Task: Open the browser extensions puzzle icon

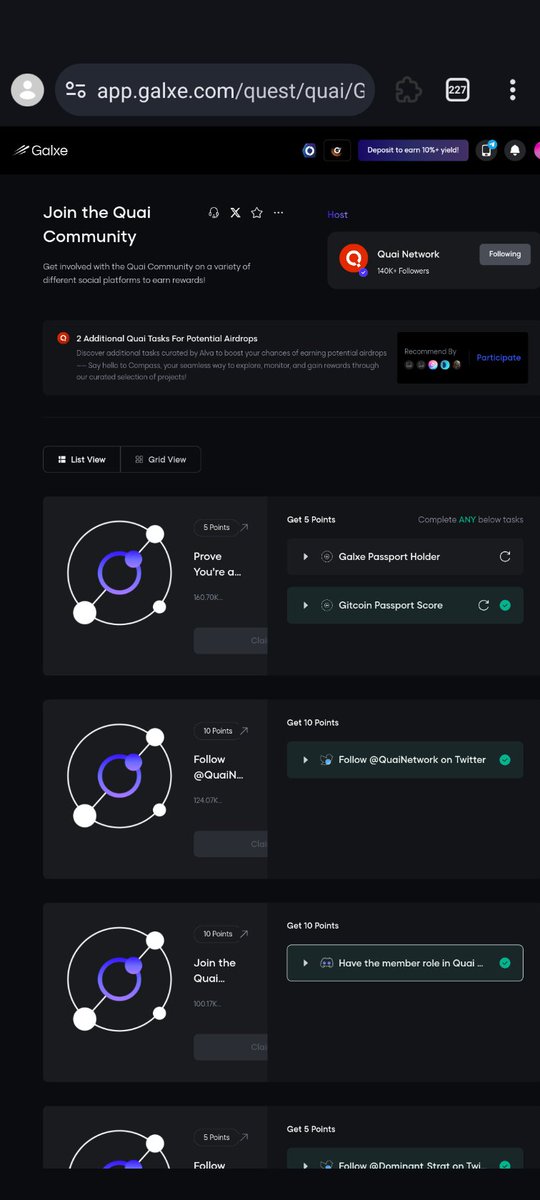Action: coord(408,90)
